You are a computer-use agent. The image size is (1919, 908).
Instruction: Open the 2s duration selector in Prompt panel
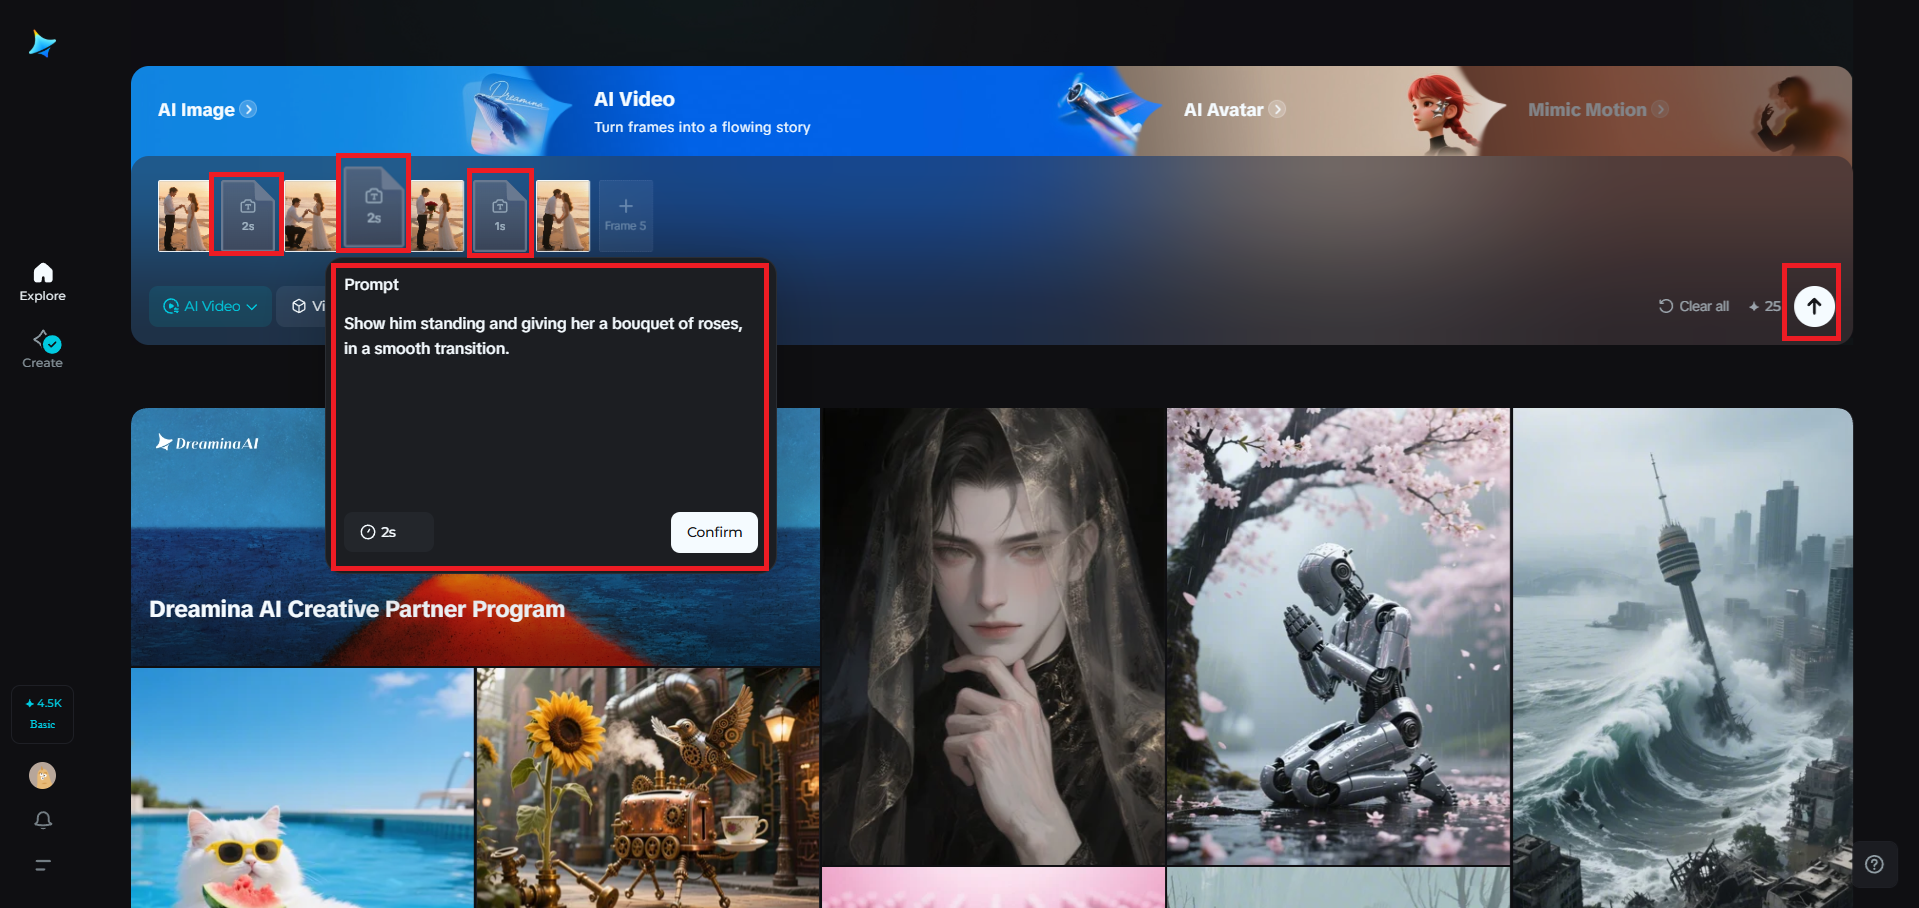pos(388,532)
